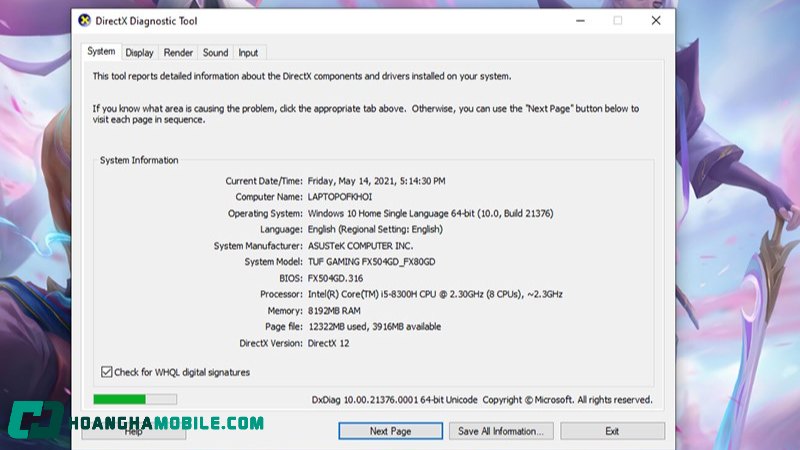Click the Computer Name label
Screen dimensions: 800x450
[269, 197]
